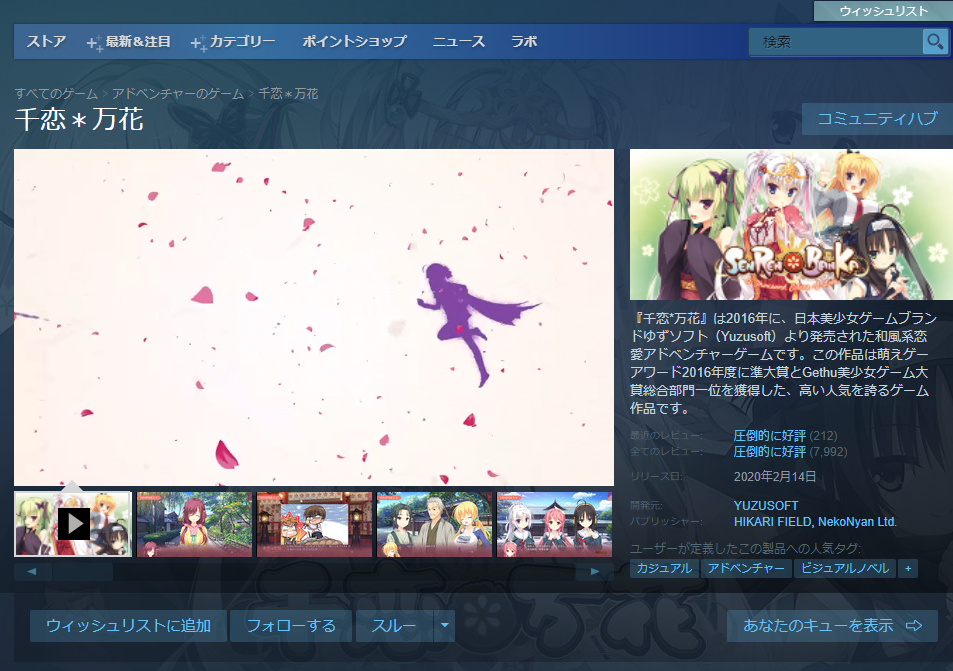Select the ビジュアルノベル tag
This screenshot has height=671, width=953.
(x=845, y=568)
